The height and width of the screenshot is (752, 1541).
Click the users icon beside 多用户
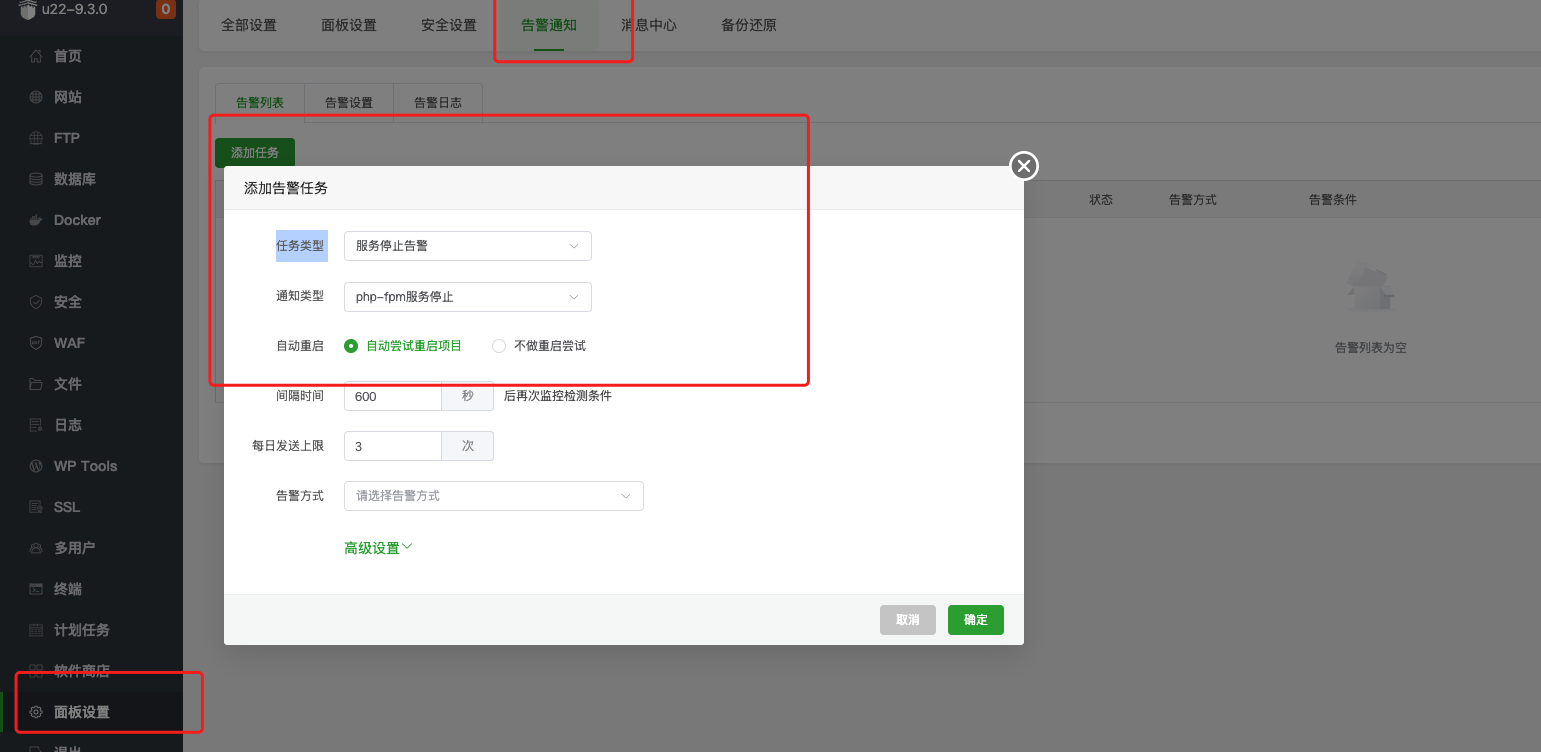36,548
